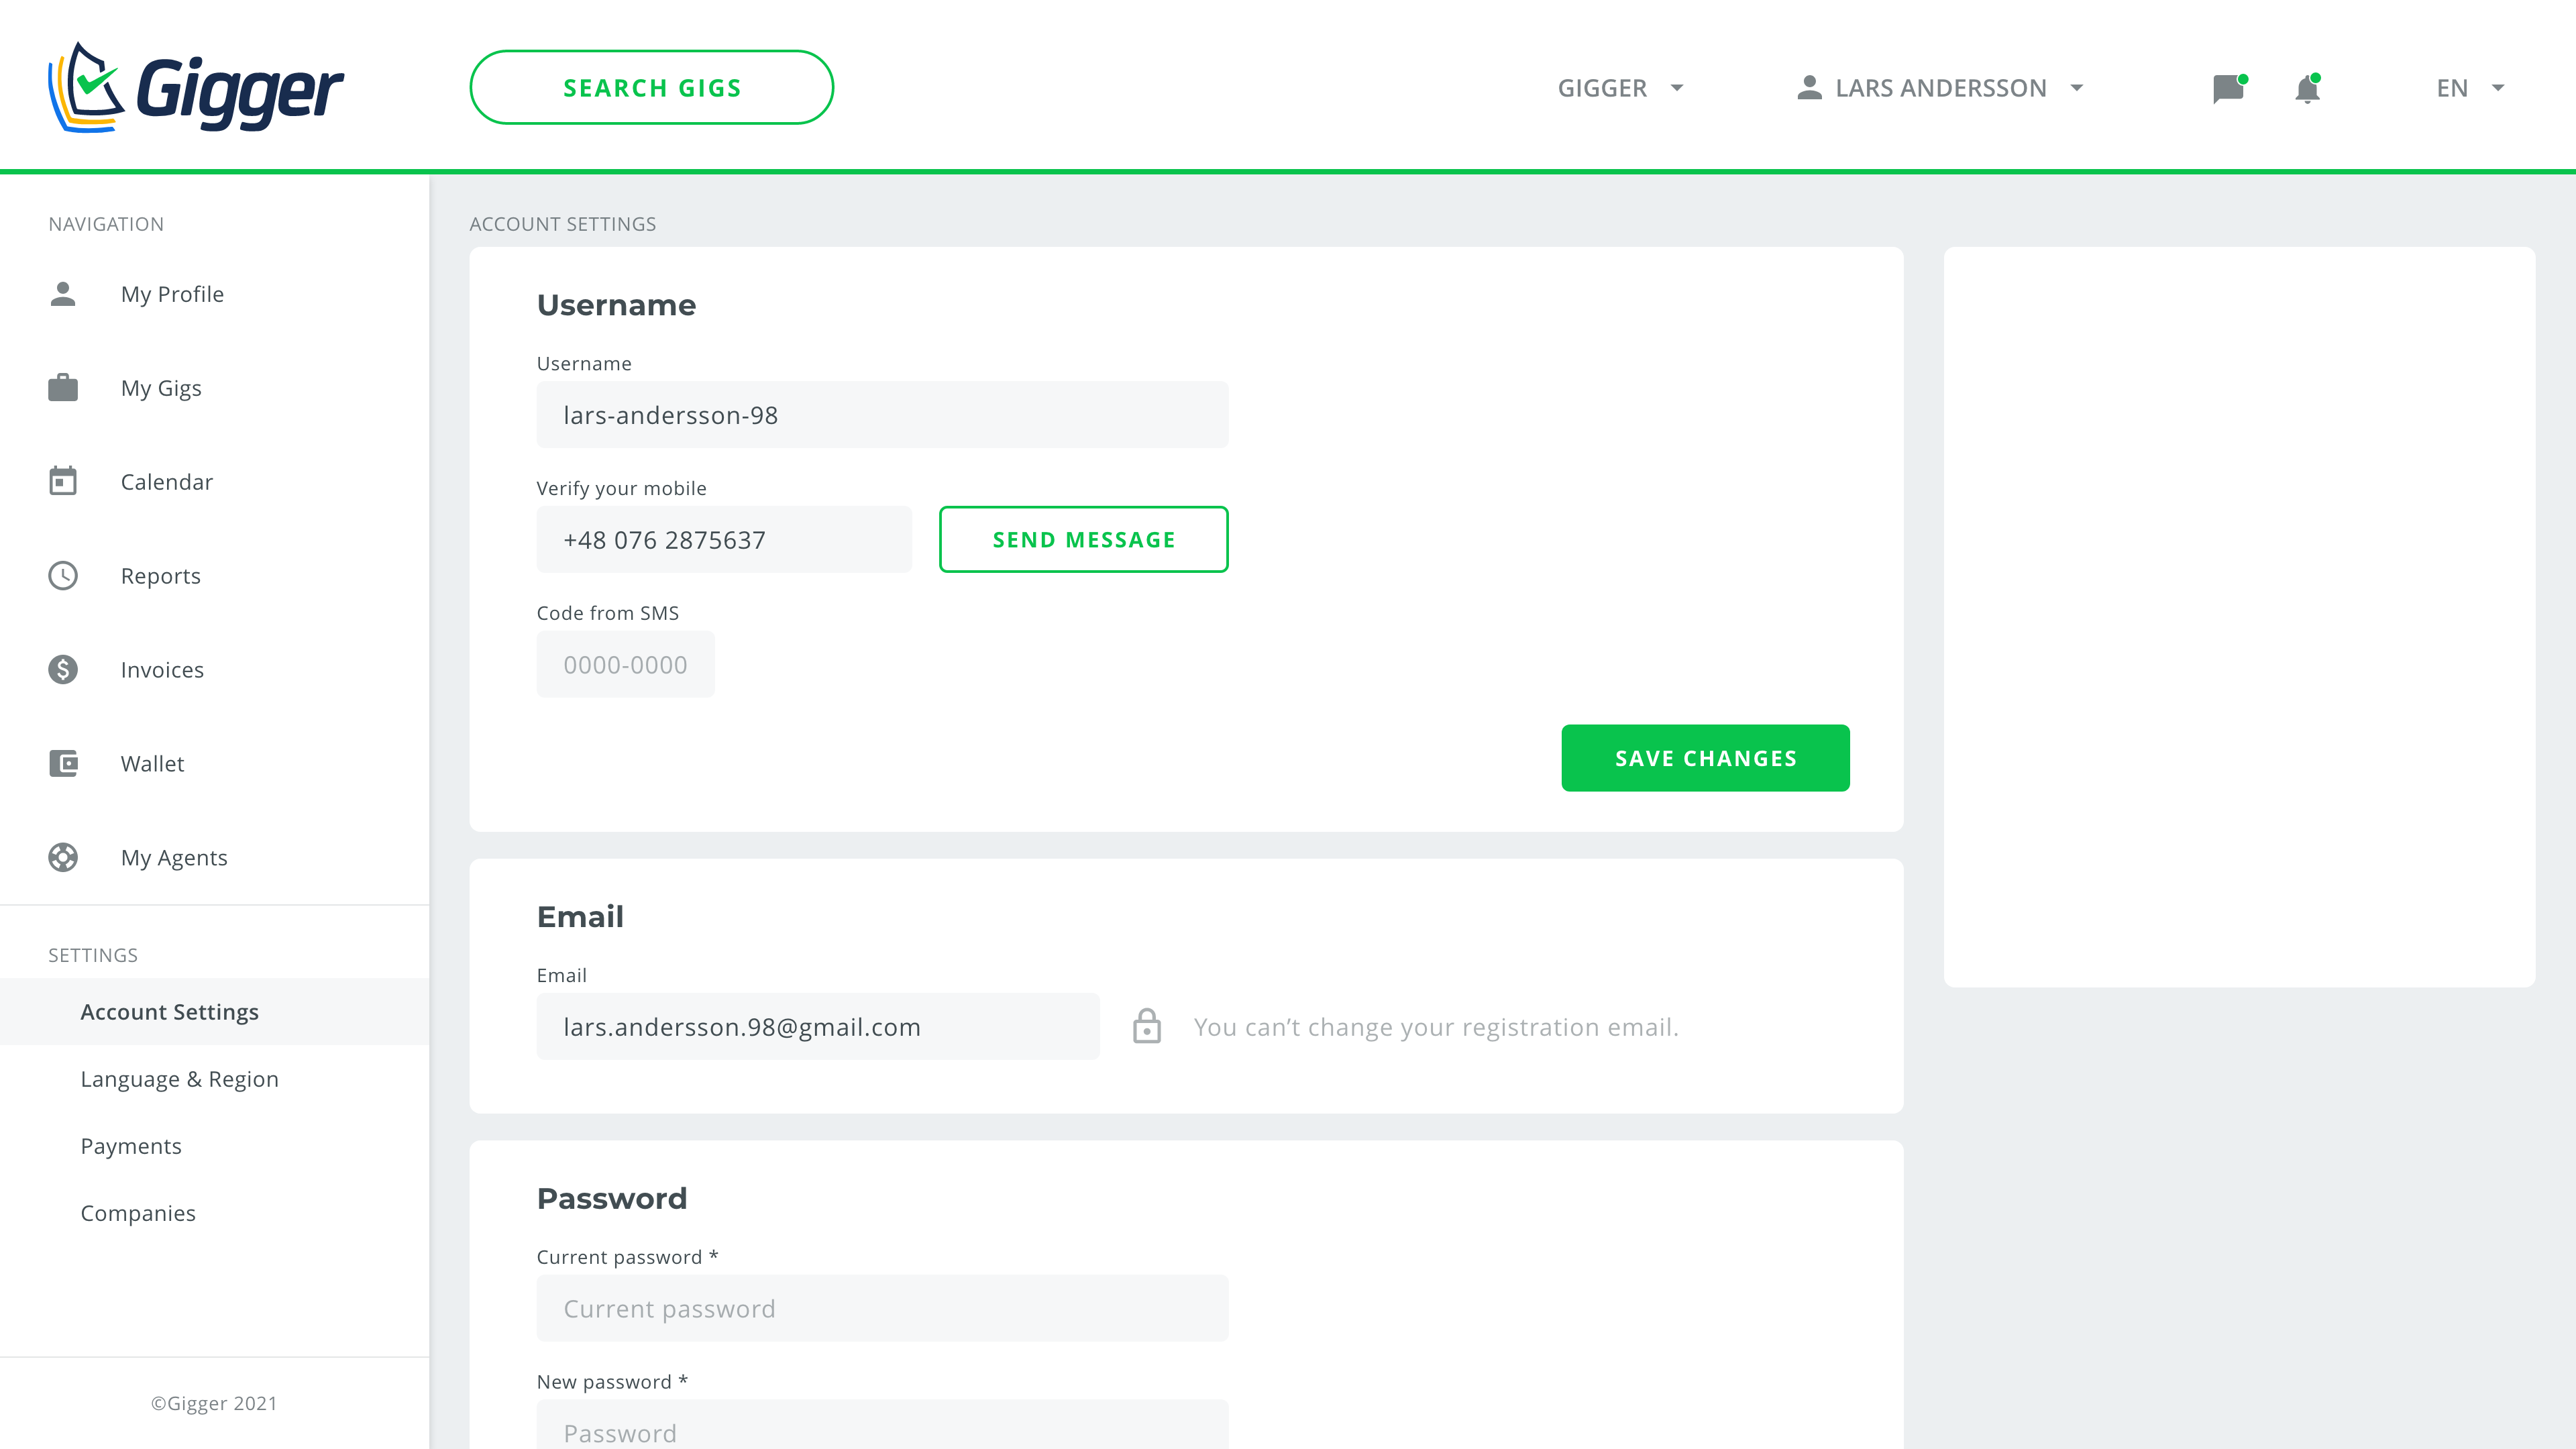Open the messages chat icon
Viewport: 2576px width, 1449px height.
(2229, 88)
